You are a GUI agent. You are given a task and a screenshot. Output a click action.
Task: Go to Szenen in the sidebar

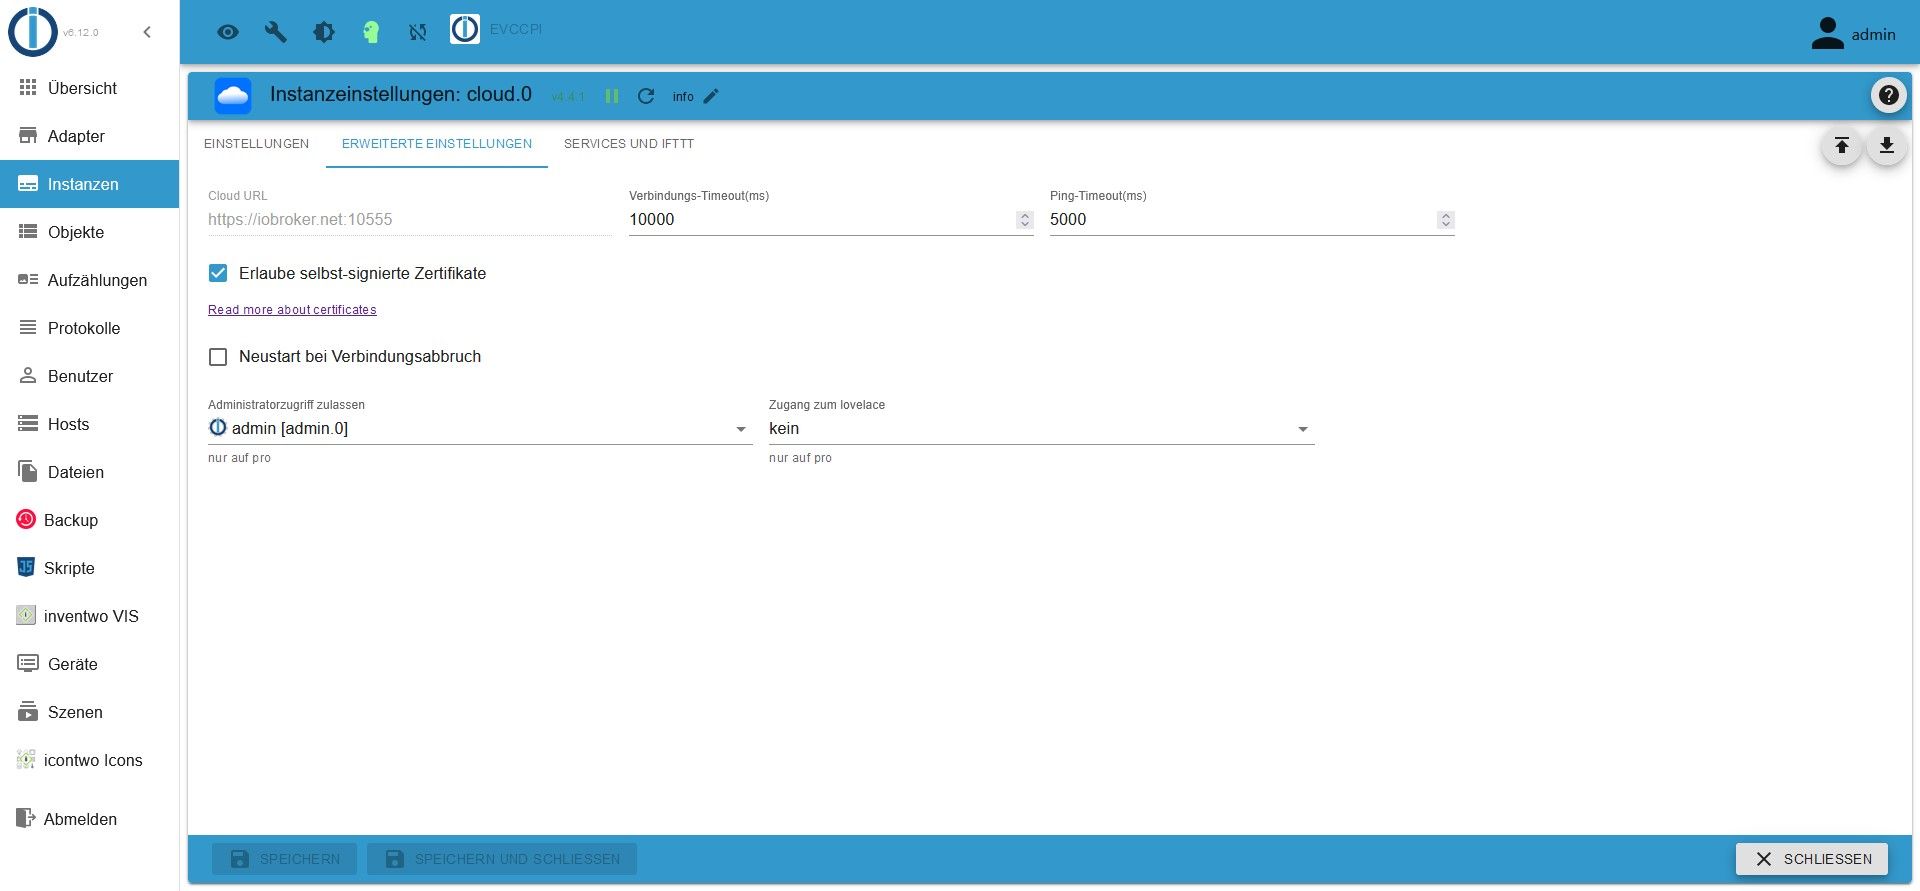coord(89,712)
